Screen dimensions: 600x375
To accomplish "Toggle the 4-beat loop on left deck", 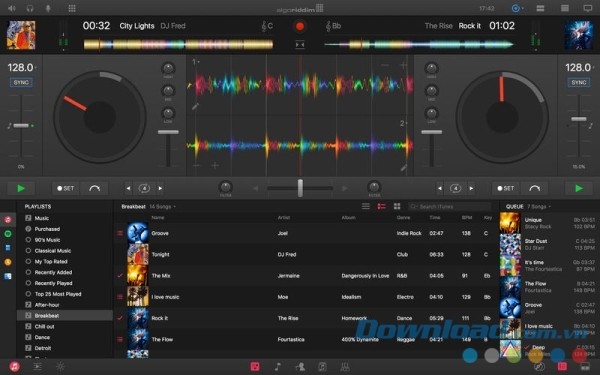I will [x=144, y=188].
